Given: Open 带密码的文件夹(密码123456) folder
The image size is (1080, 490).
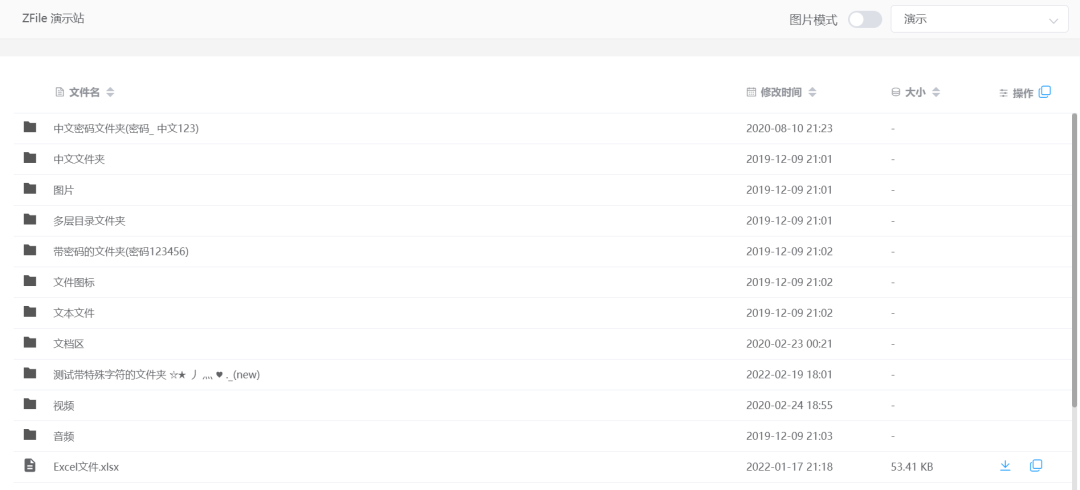Looking at the screenshot, I should point(120,251).
